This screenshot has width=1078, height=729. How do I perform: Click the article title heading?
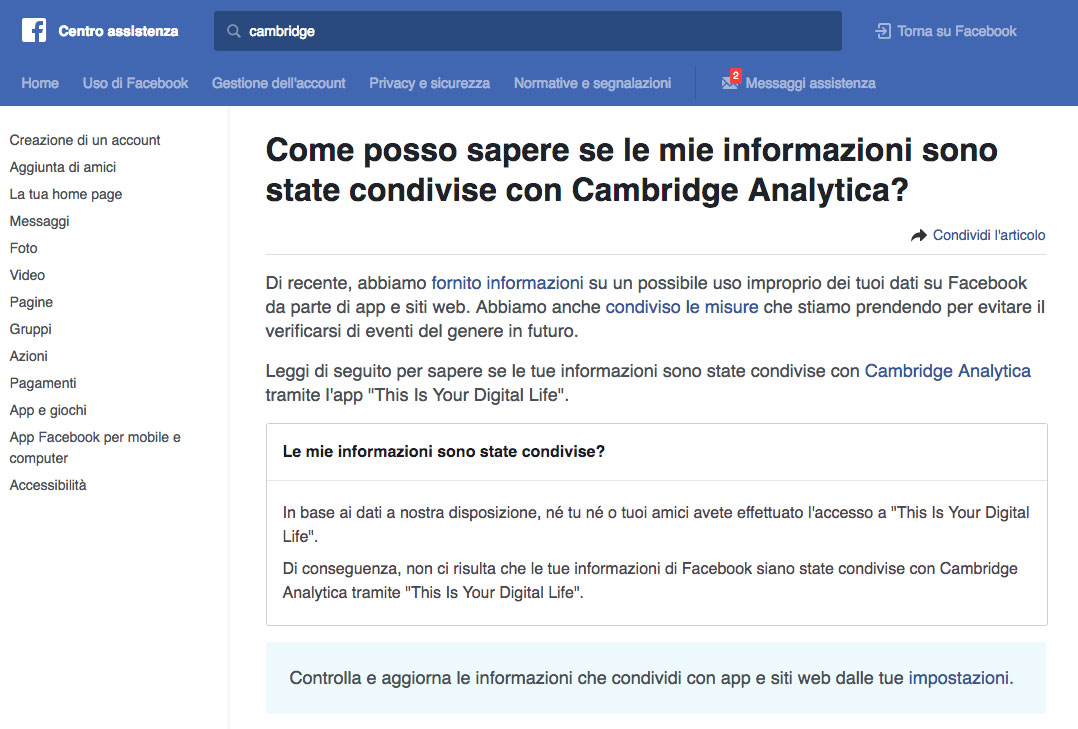coord(631,170)
